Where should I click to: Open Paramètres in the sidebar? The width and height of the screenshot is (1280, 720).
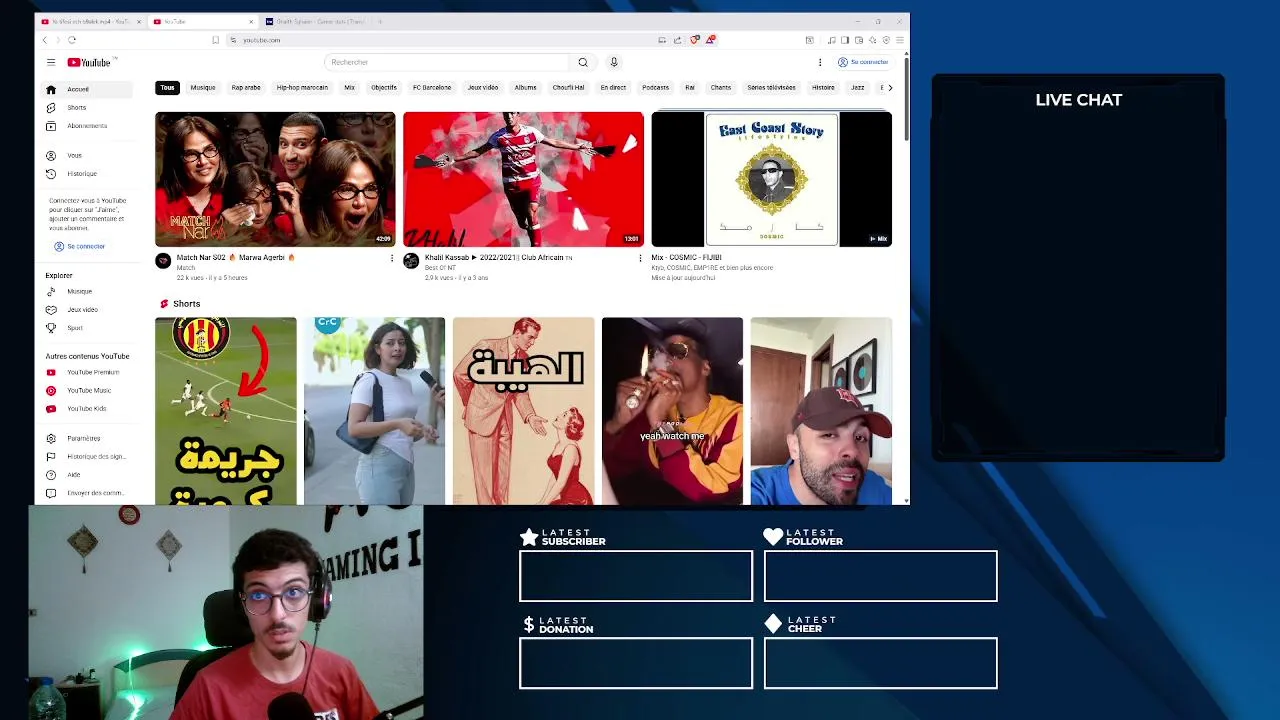tap(87, 438)
